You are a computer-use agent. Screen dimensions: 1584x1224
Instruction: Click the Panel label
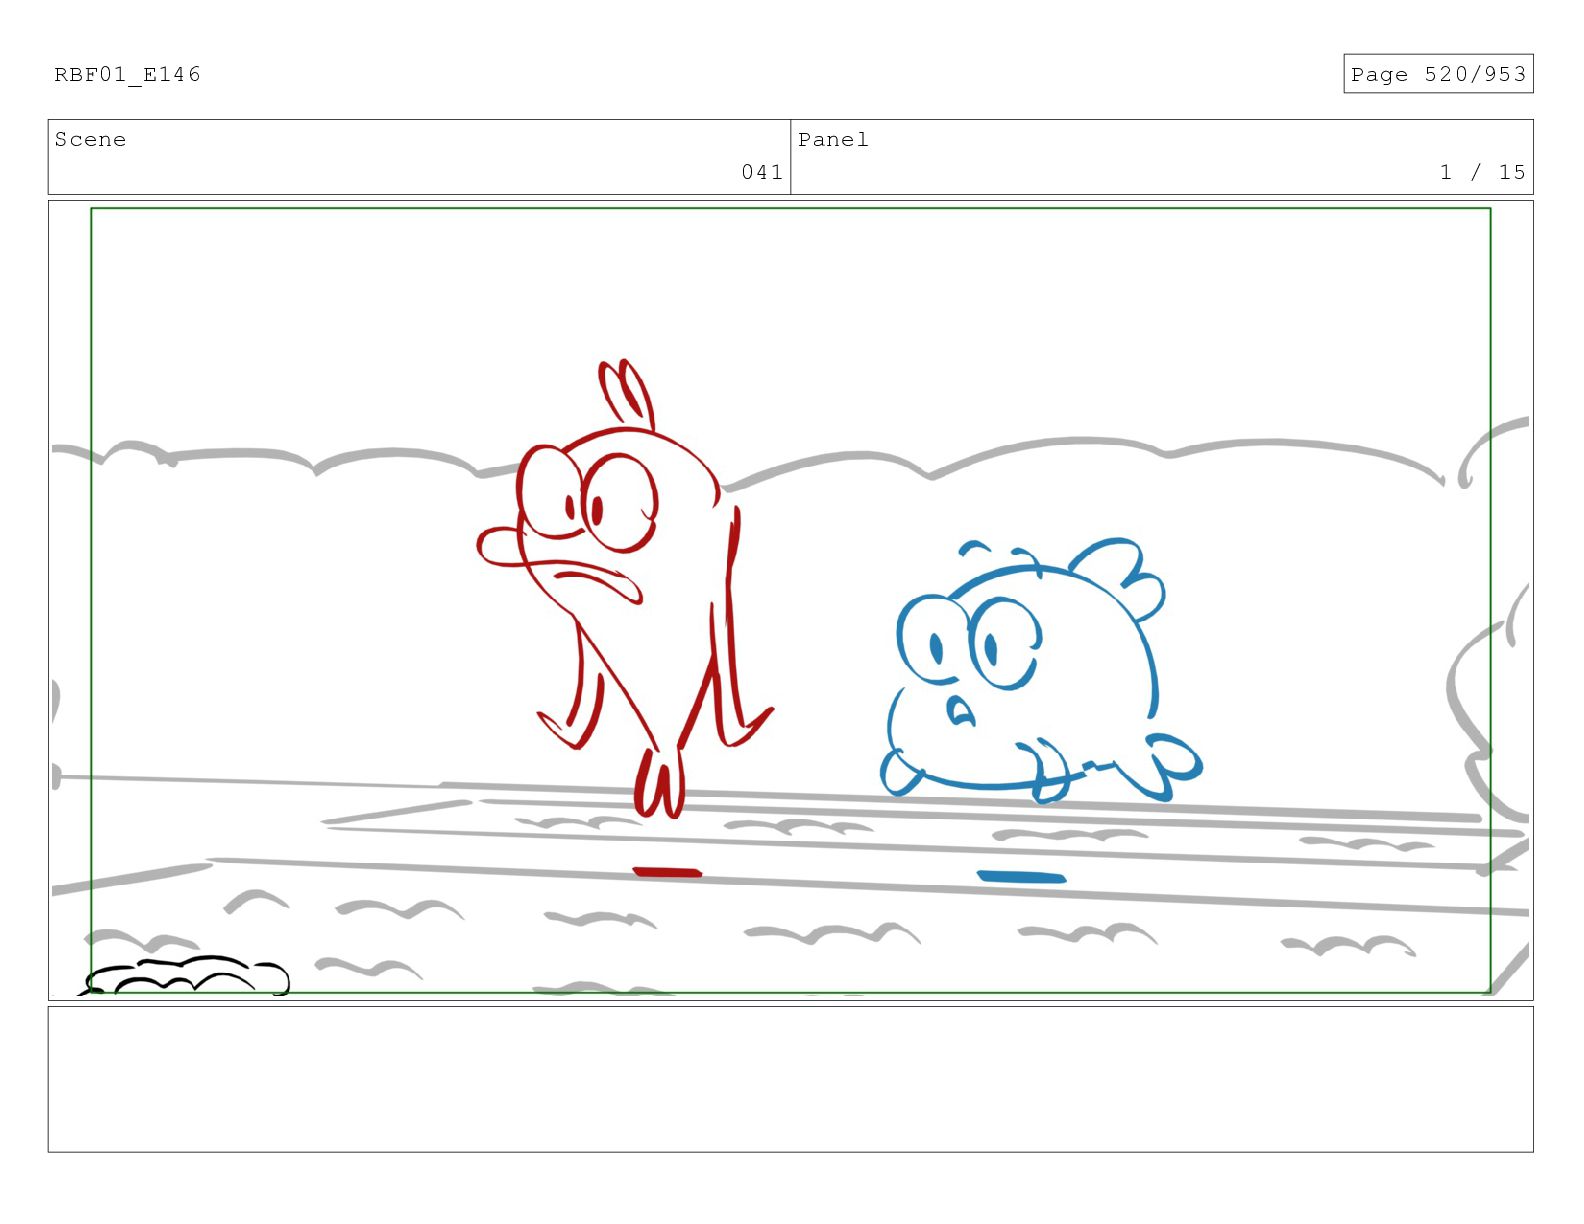pos(833,140)
